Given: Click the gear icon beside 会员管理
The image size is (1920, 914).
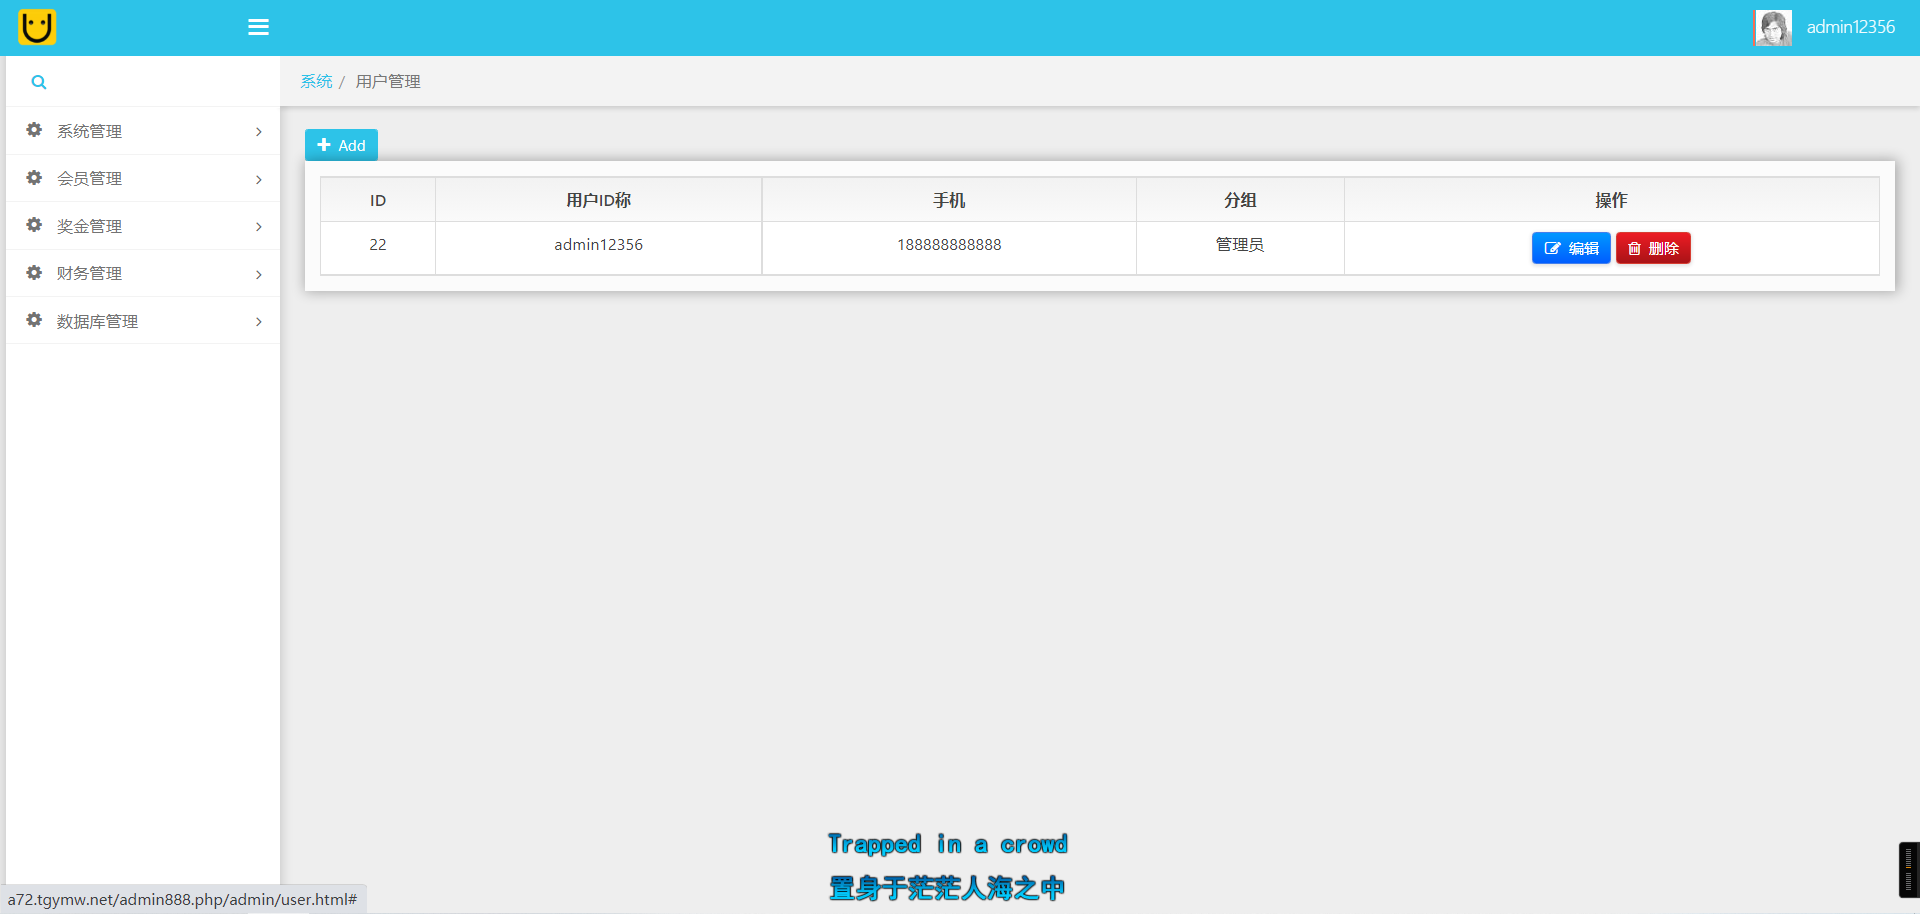Looking at the screenshot, I should 34,178.
